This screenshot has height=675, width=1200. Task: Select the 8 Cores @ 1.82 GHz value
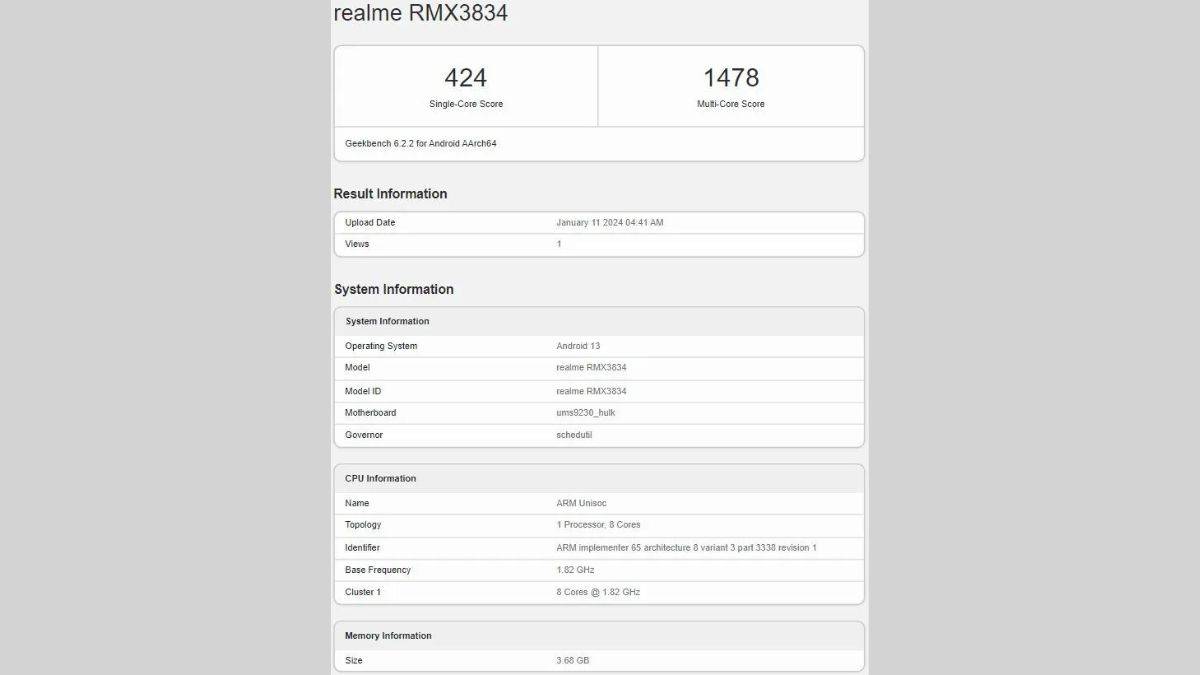click(x=598, y=592)
